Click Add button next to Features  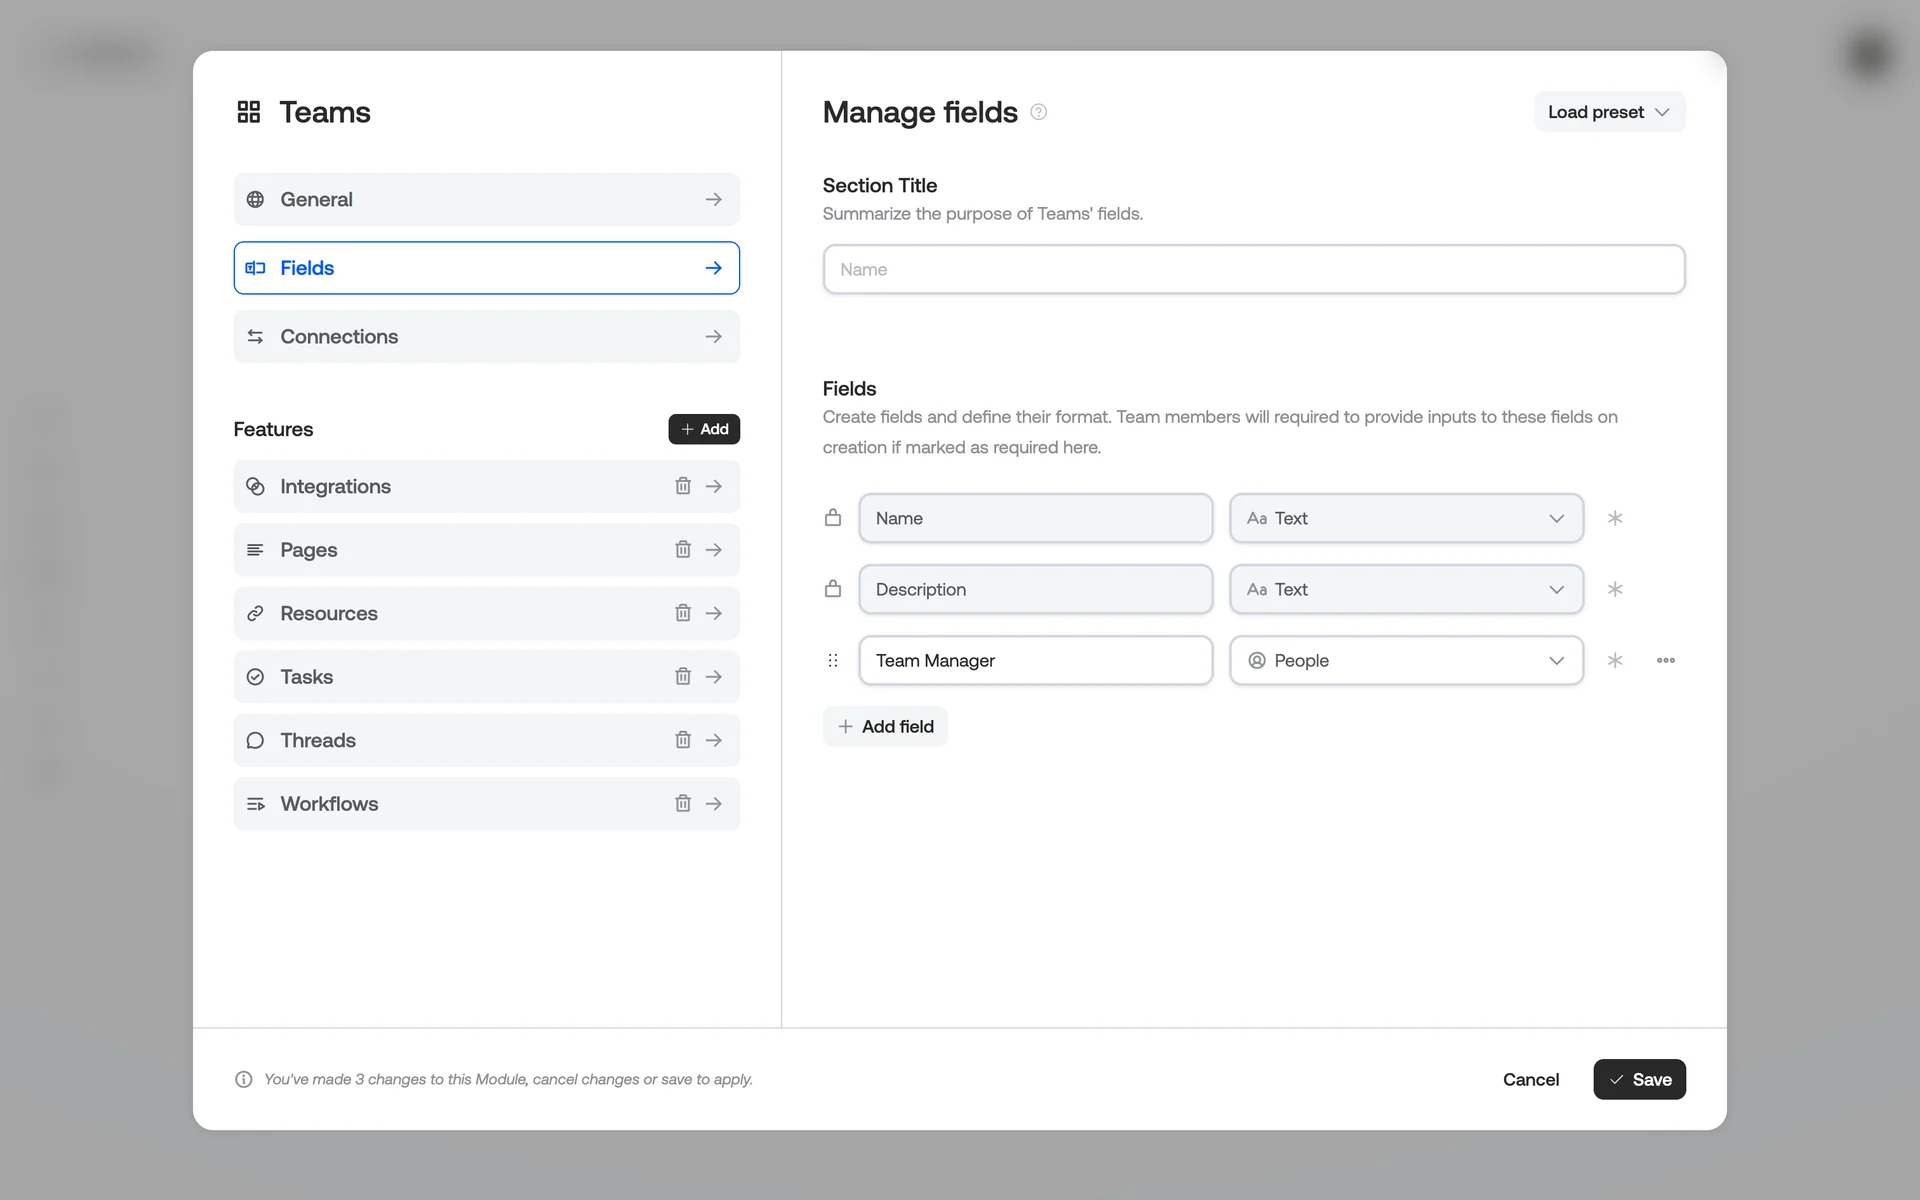tap(704, 429)
